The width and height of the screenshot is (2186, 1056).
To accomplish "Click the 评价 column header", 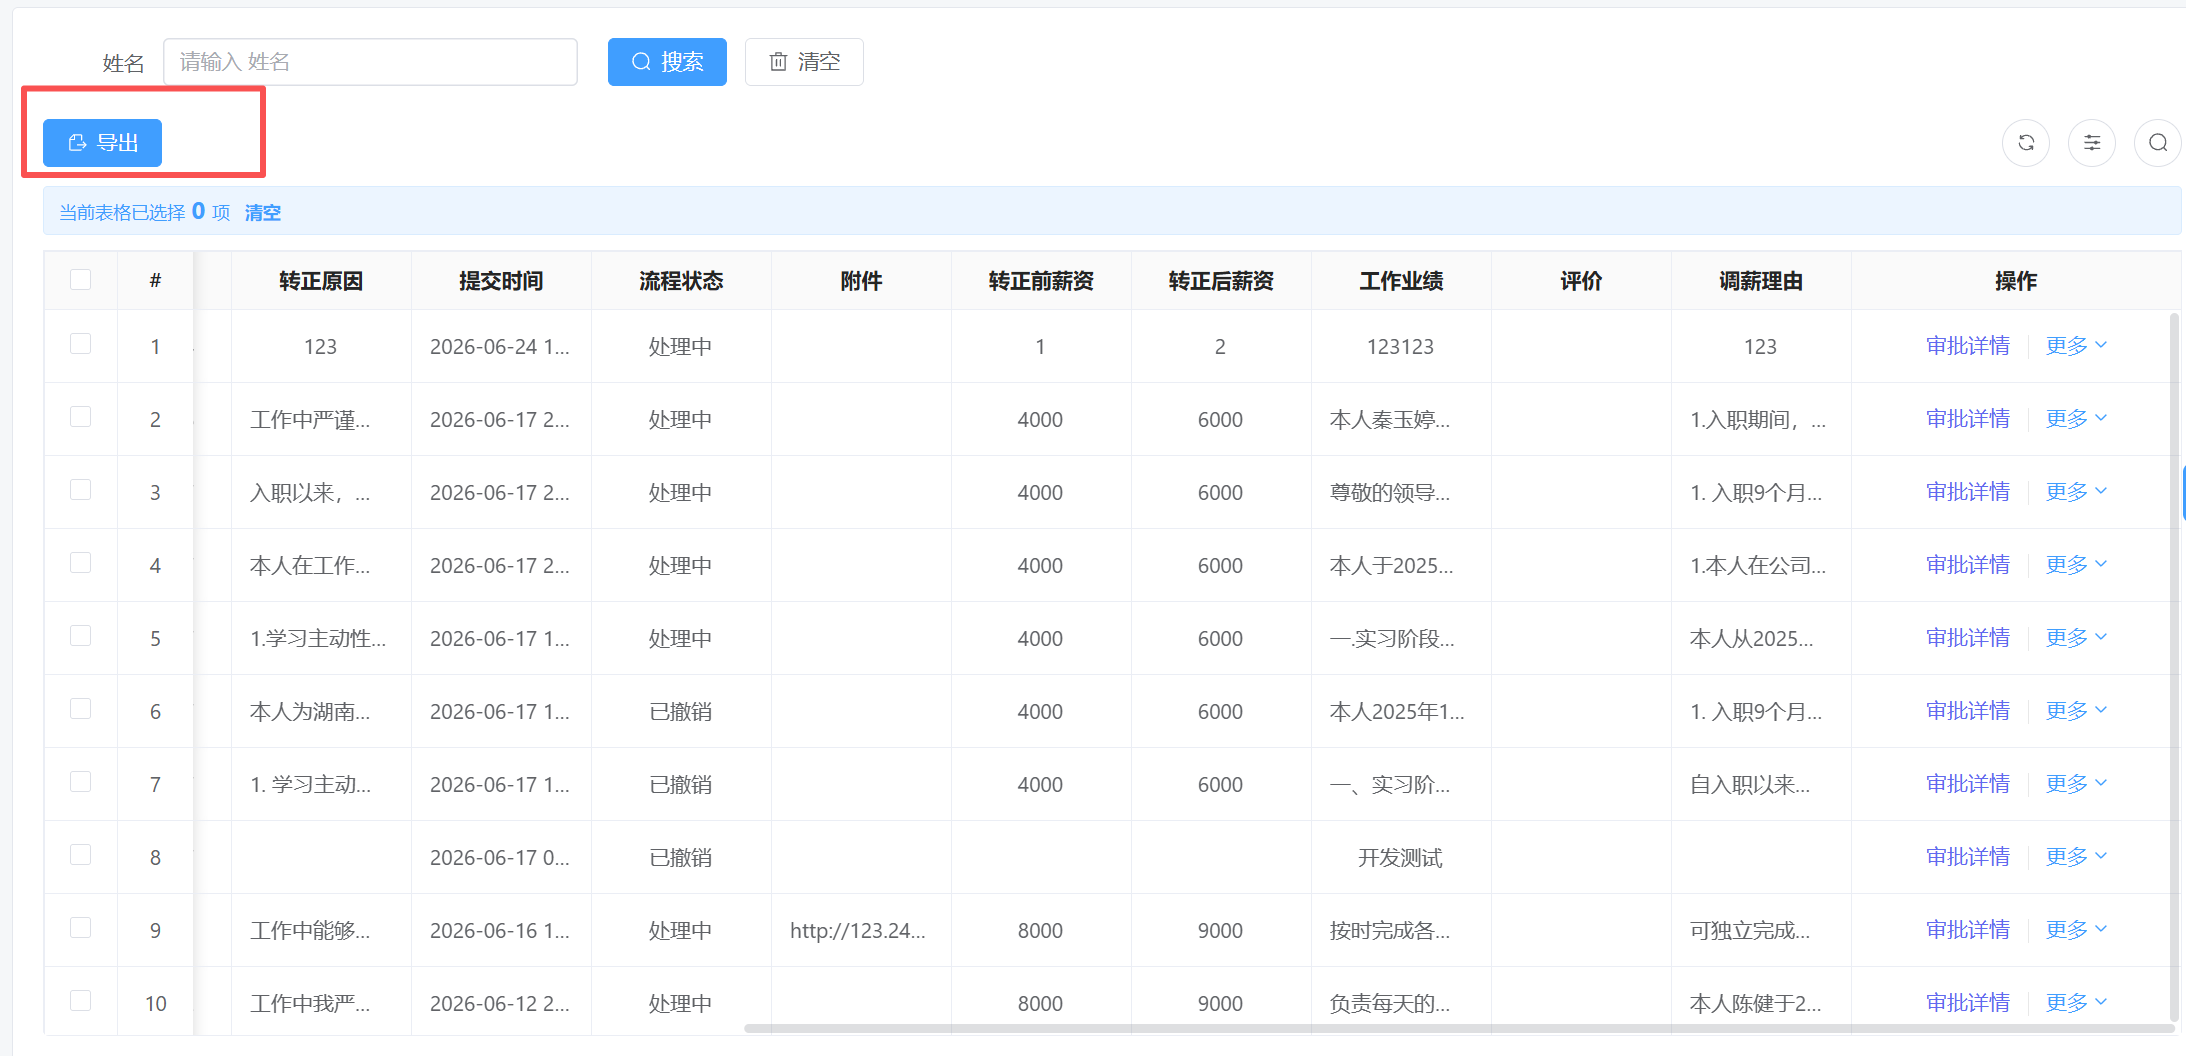I will click(1581, 281).
